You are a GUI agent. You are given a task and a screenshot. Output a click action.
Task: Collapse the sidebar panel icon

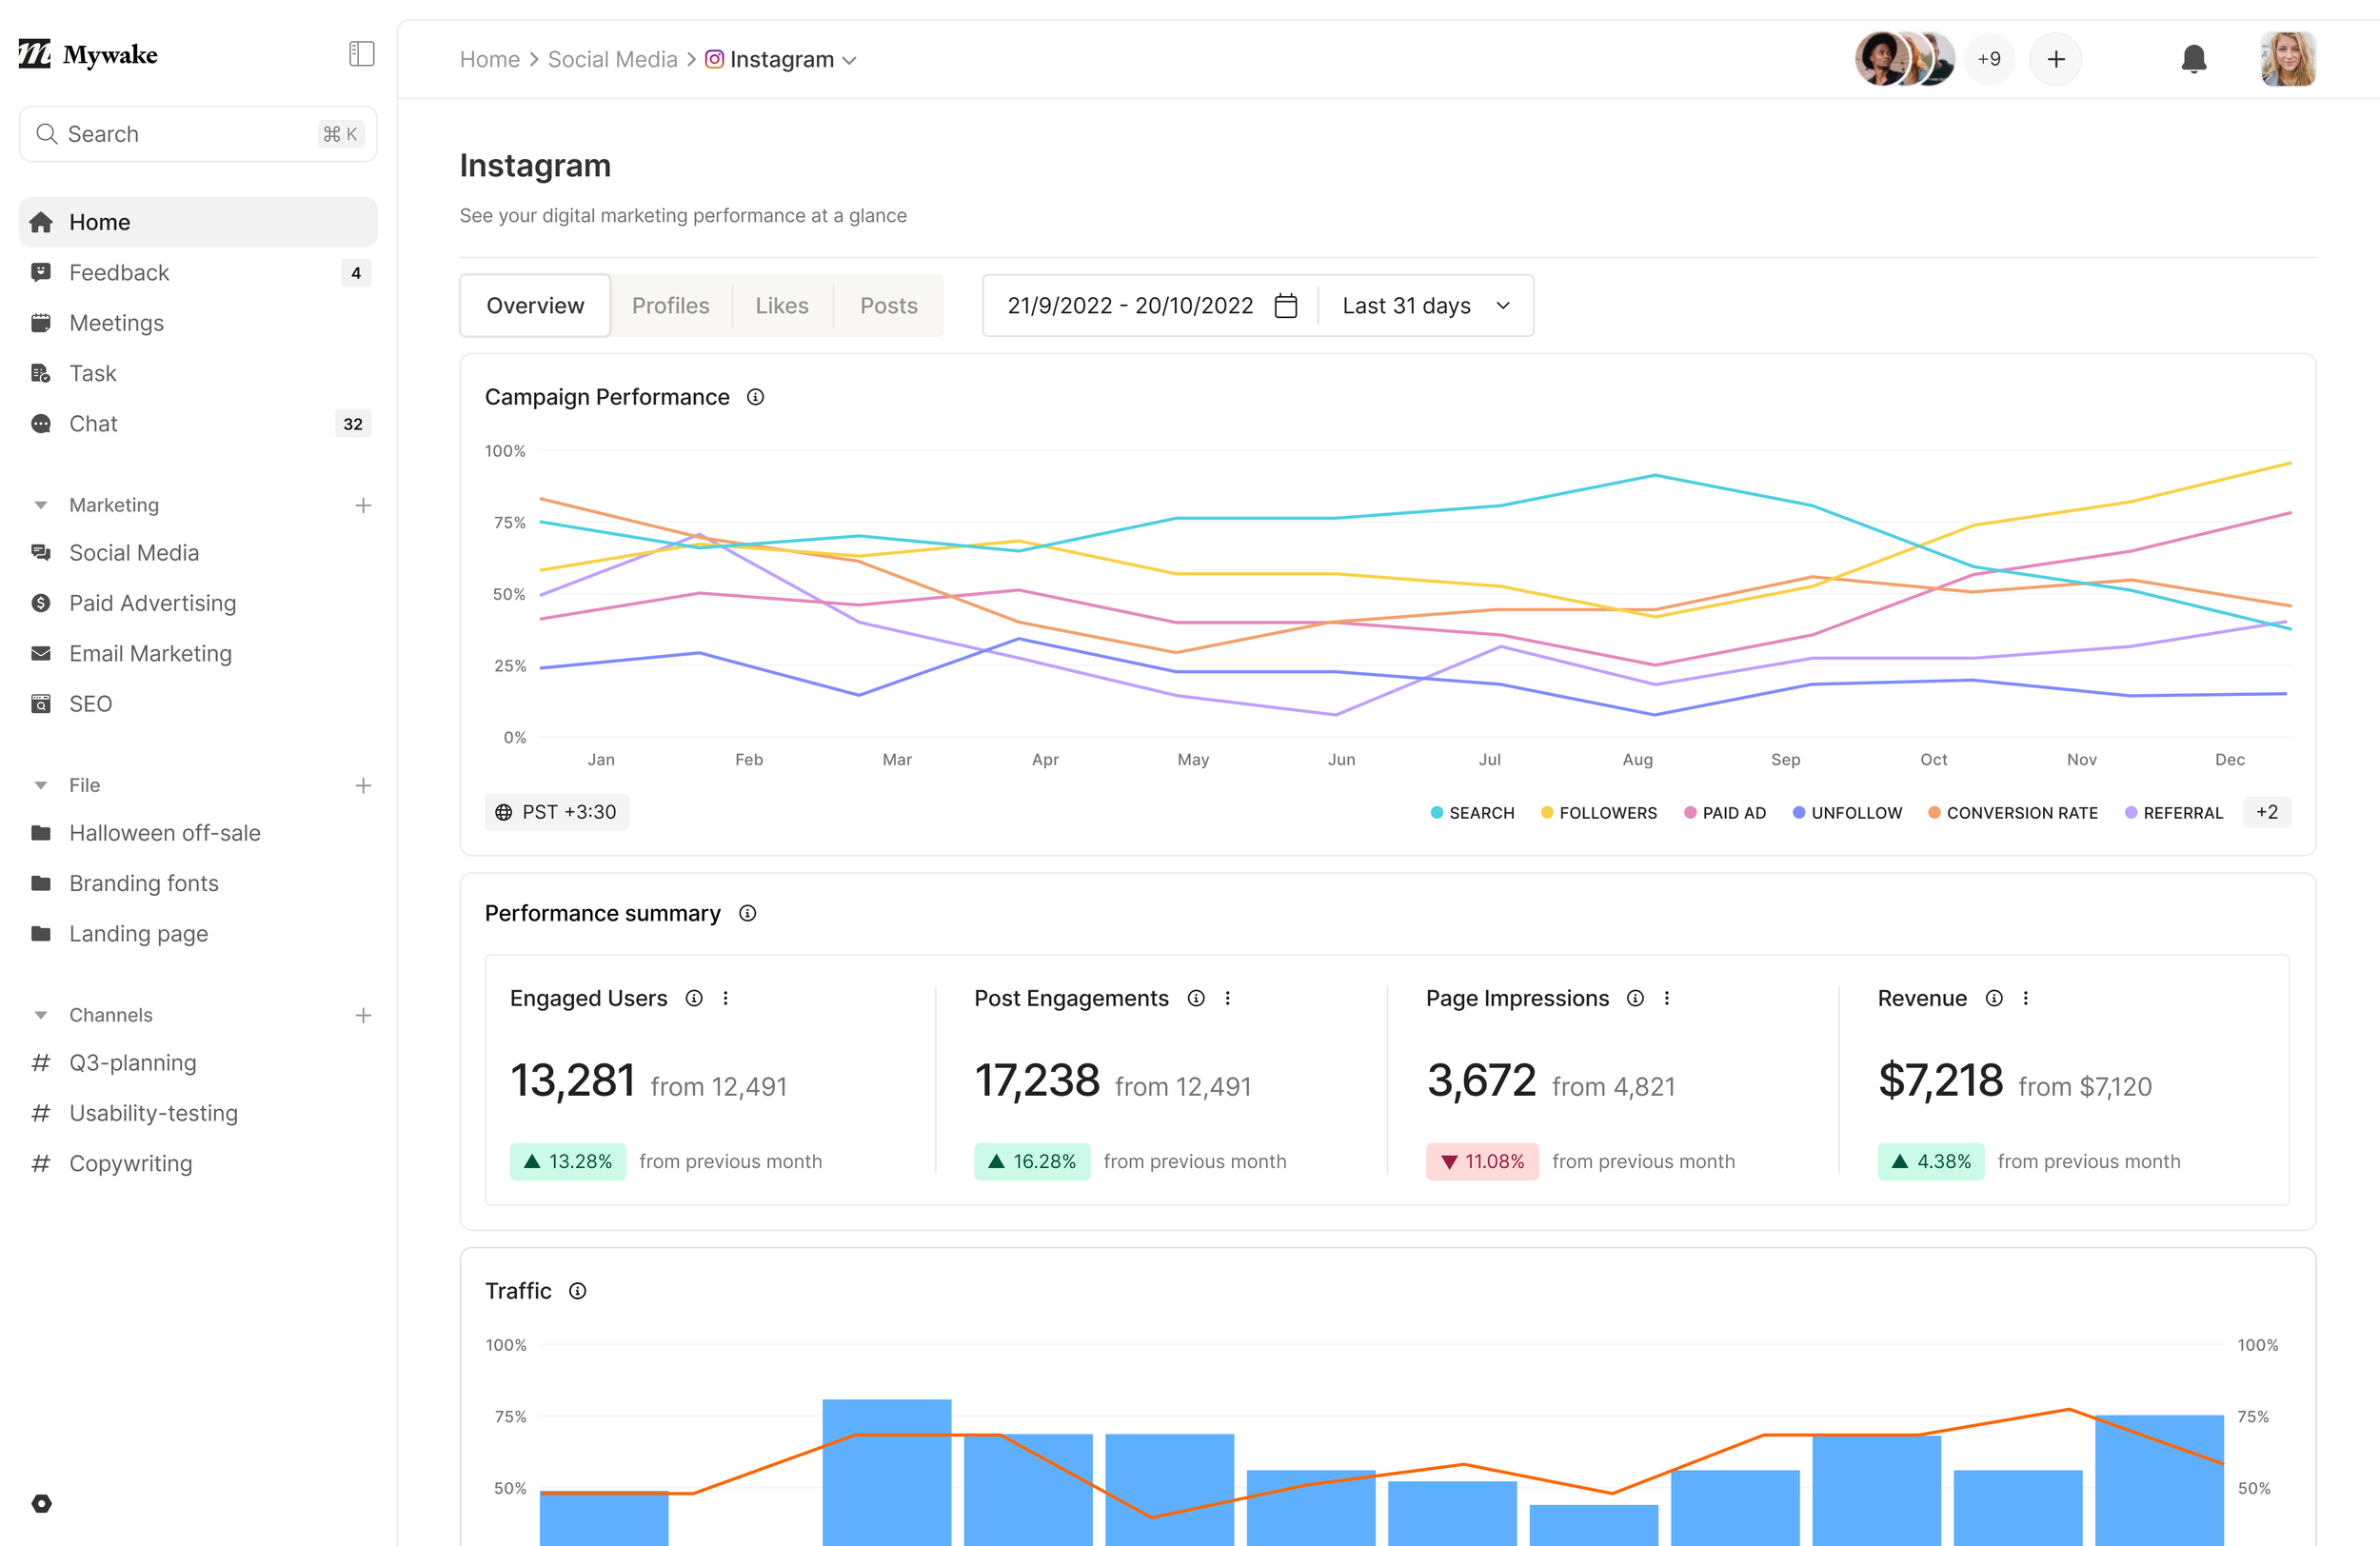tap(361, 54)
